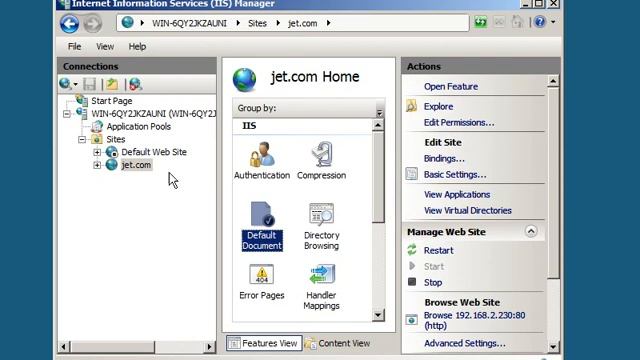Collapse the Sites tree node
Screen dimensions: 640x360
pos(82,140)
